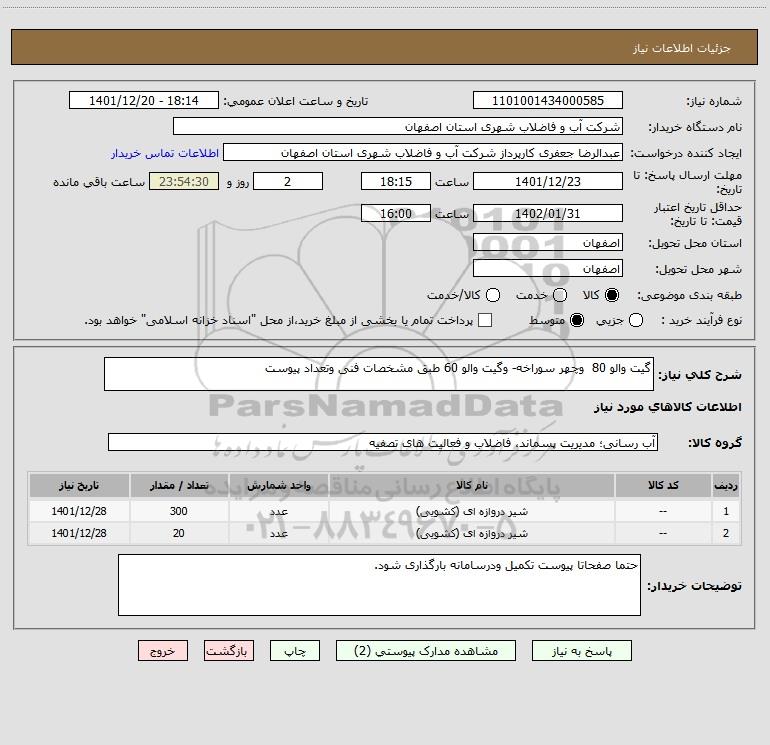Click row number 2 cell
770x745 pixels.
pos(726,533)
